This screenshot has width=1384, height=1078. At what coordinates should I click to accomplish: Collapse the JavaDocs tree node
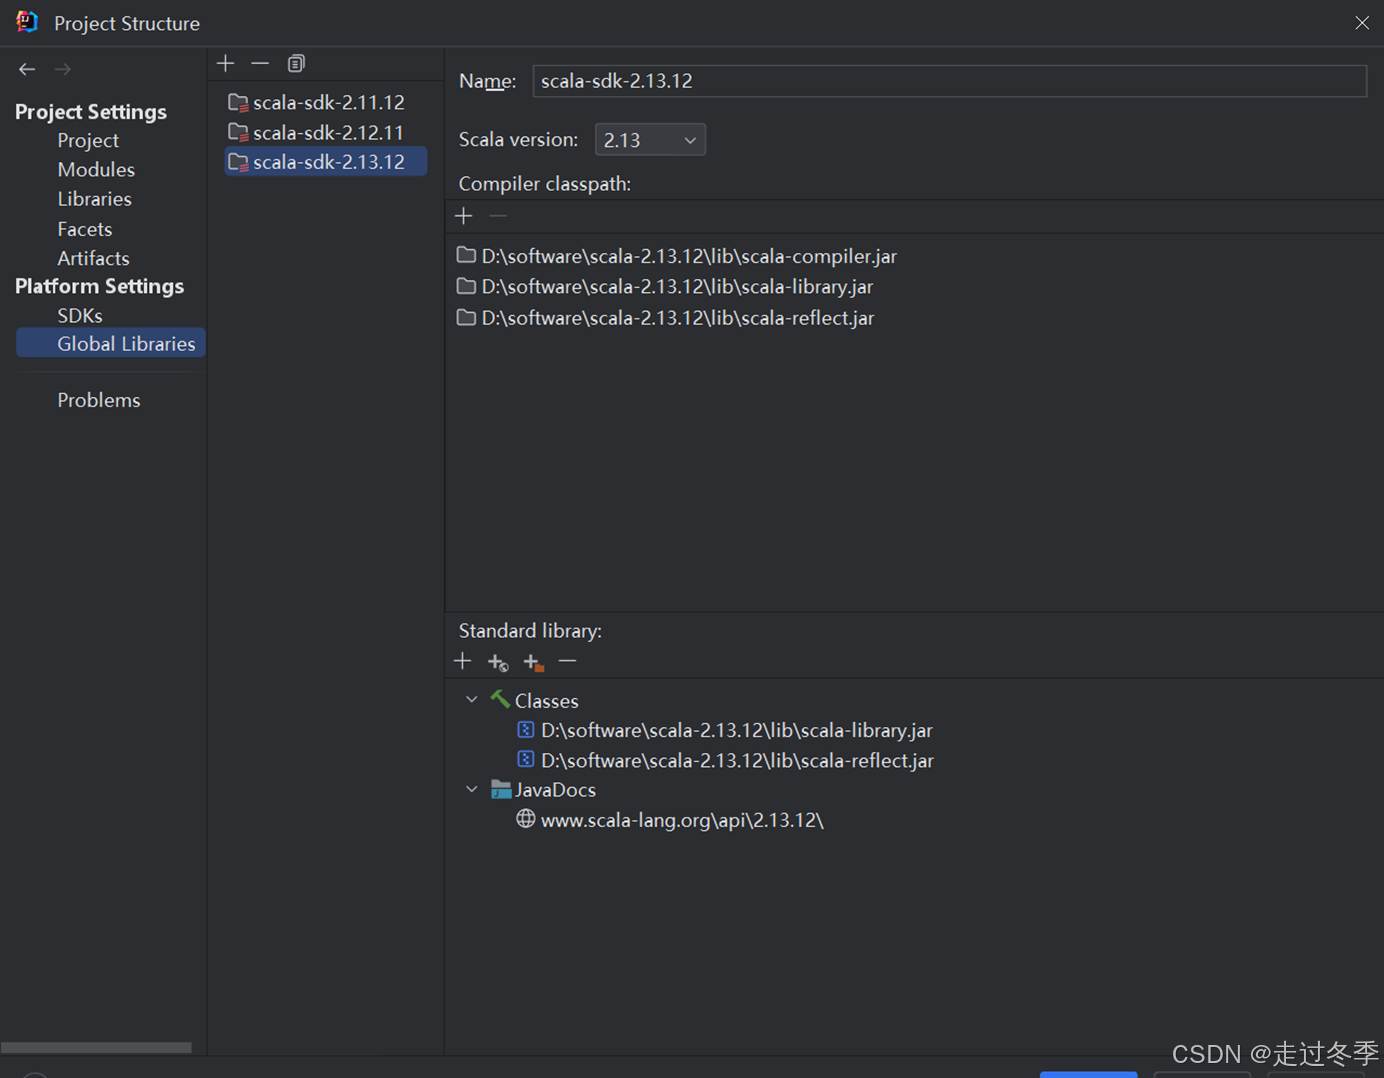tap(472, 789)
